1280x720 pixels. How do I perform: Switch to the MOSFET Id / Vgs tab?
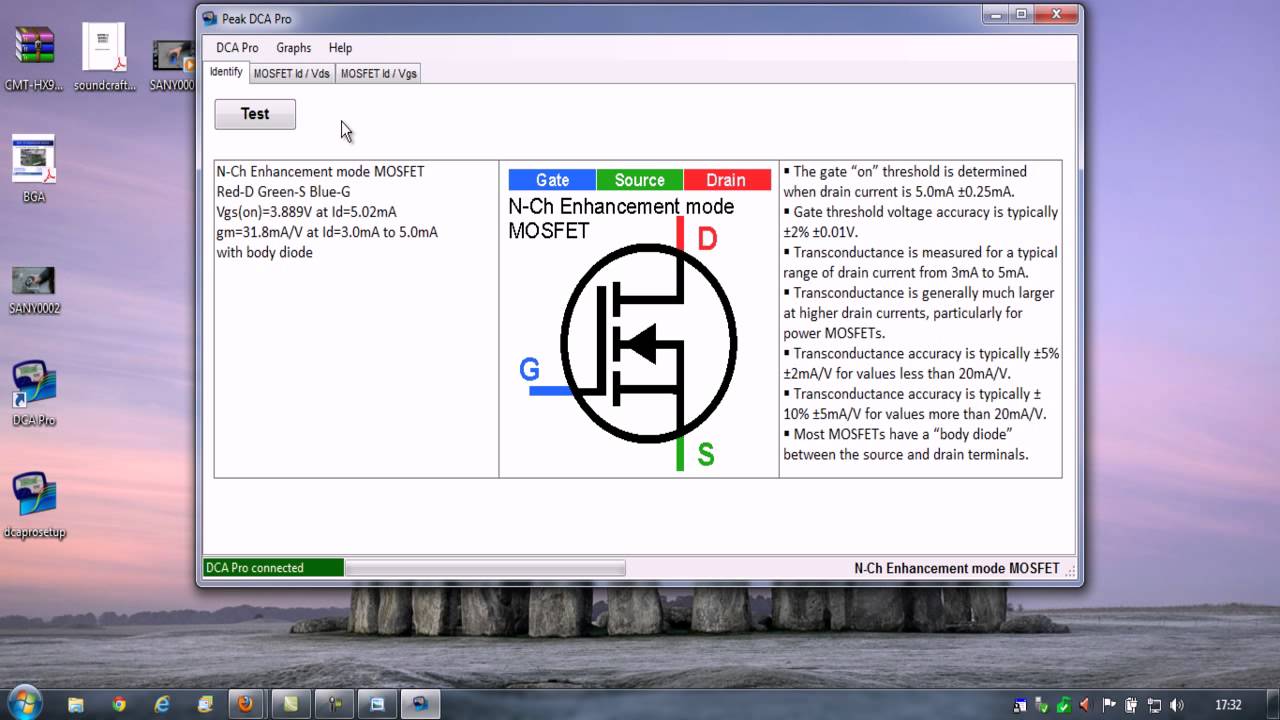click(x=378, y=74)
